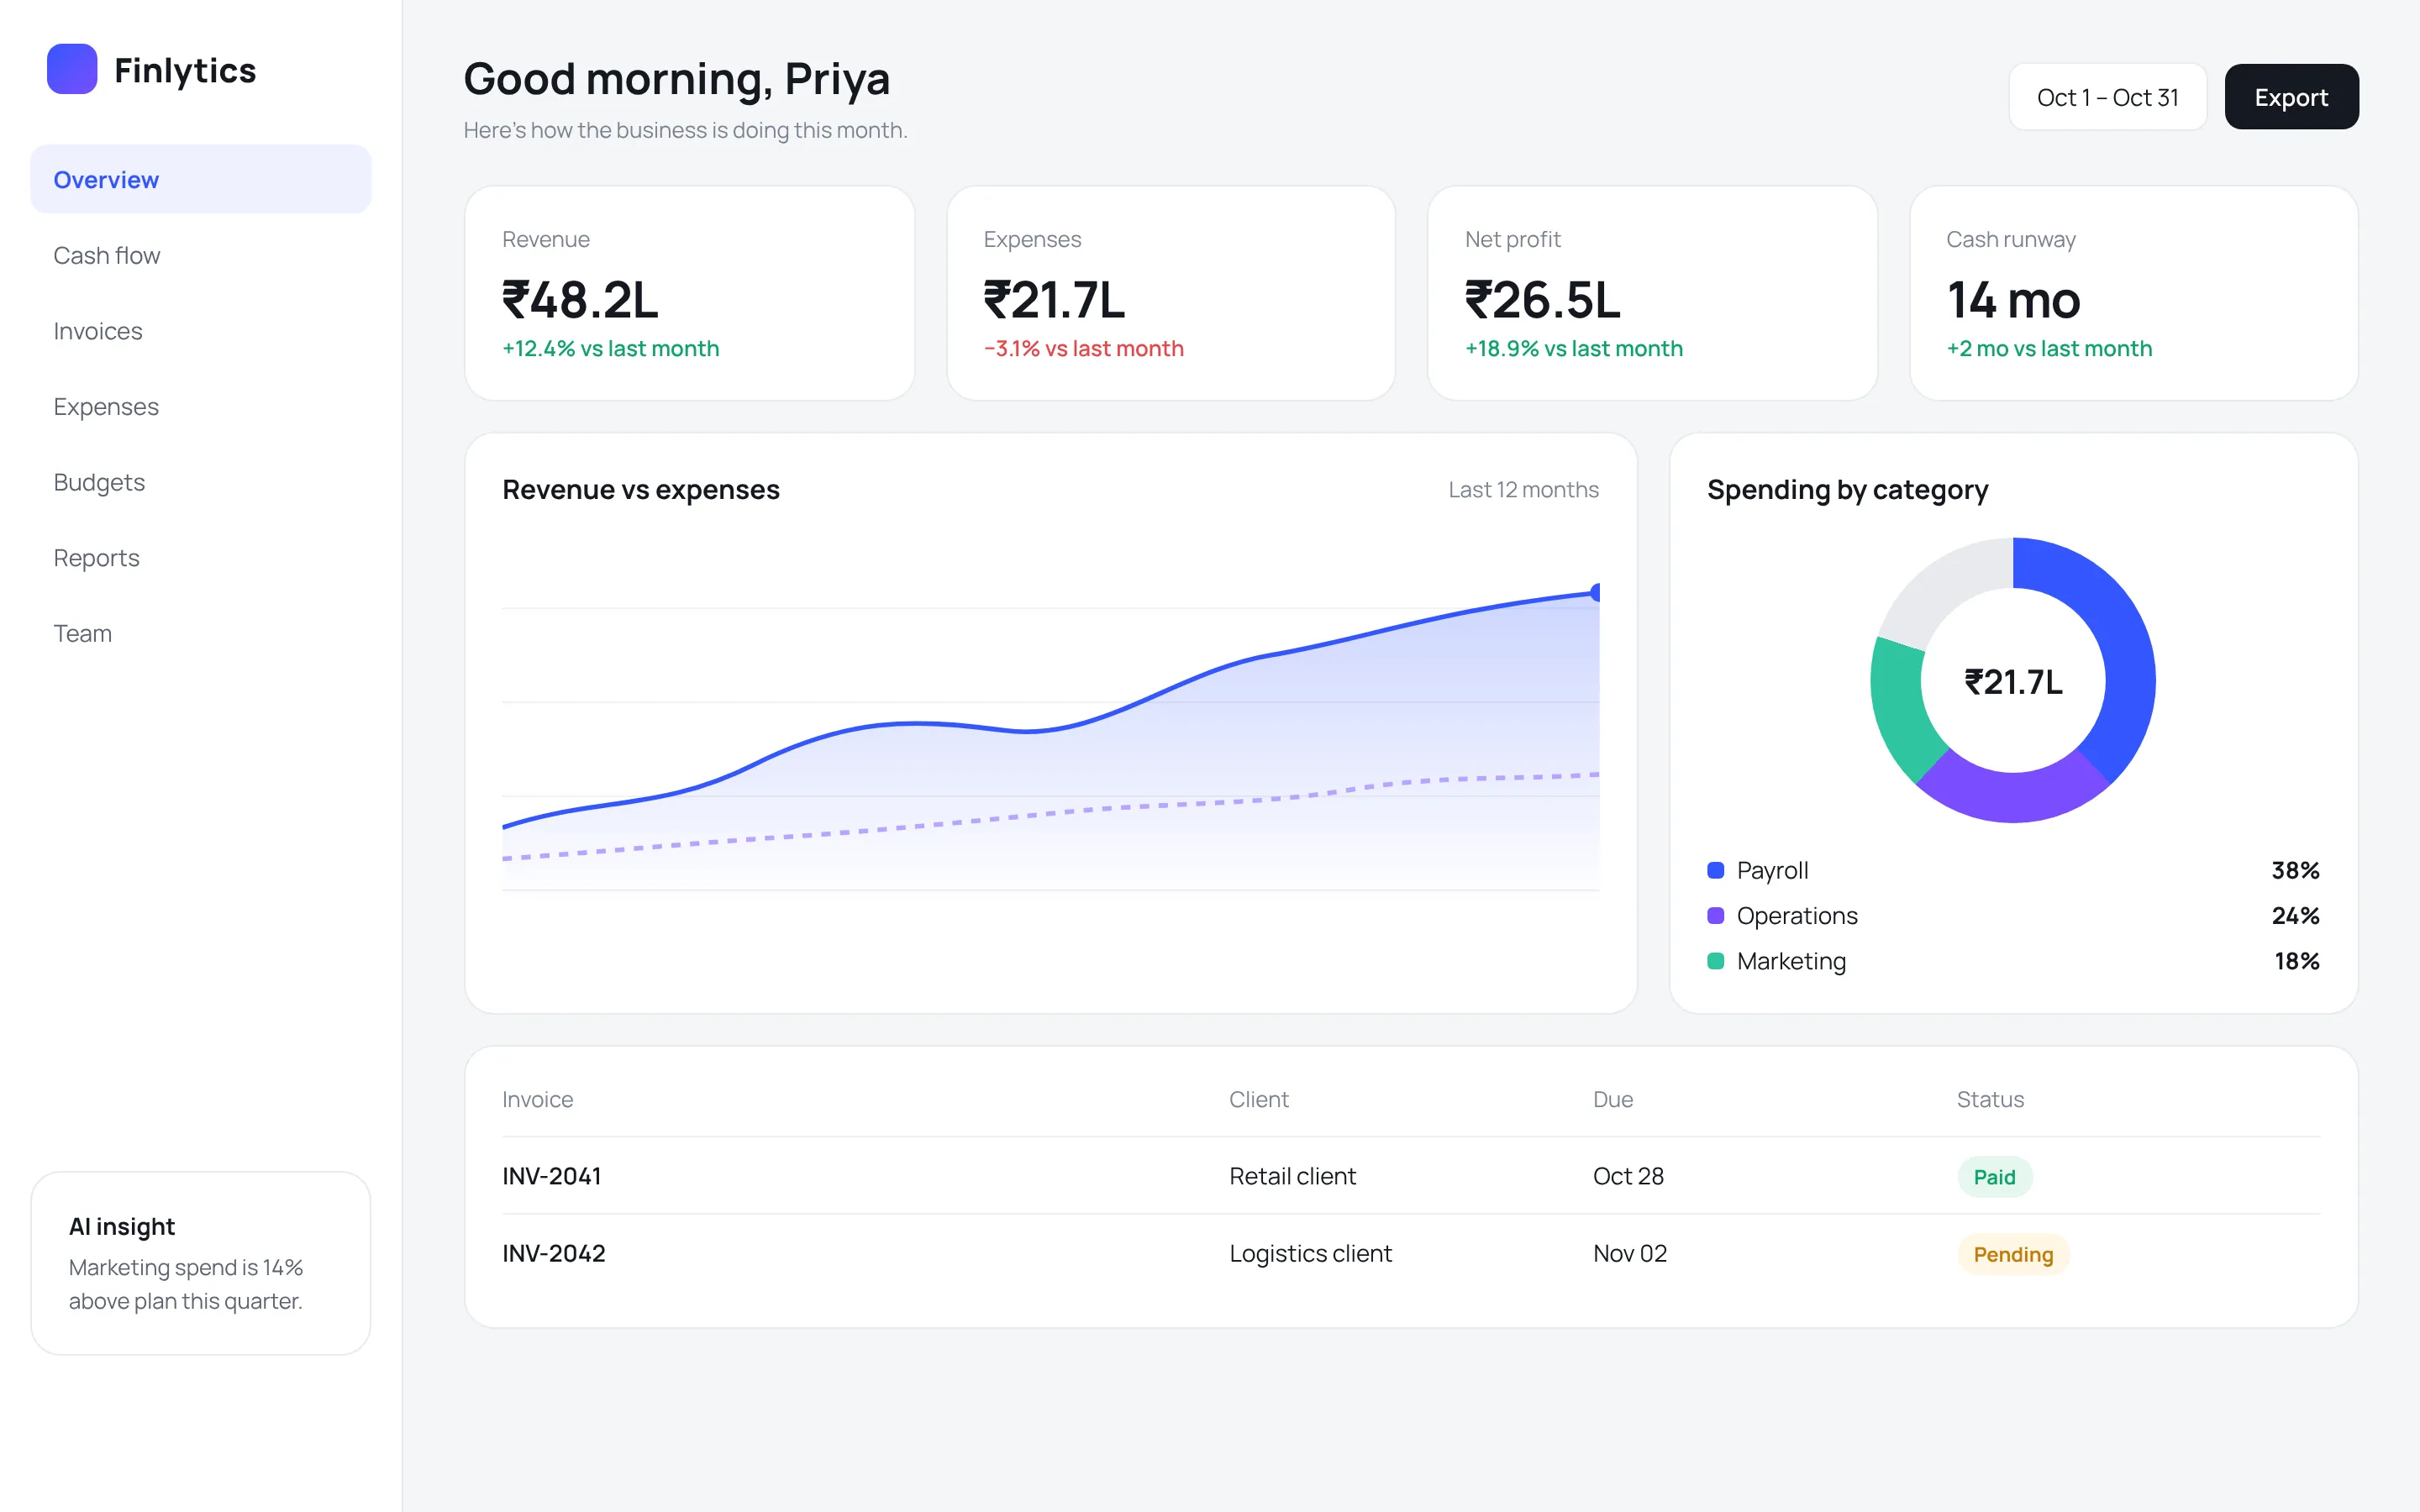Click the Operations purple legend swatch

coord(1716,915)
